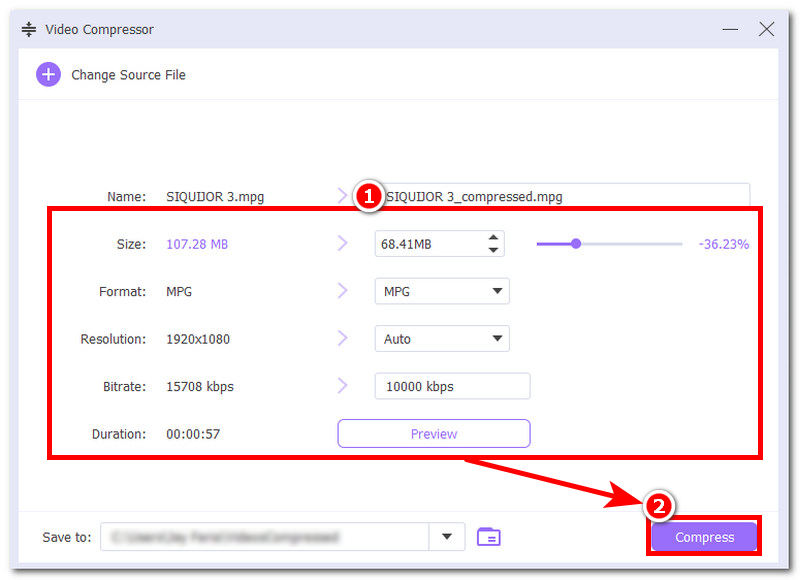
Task: Click the size value box showing 68.41MB
Action: pyautogui.click(x=425, y=243)
